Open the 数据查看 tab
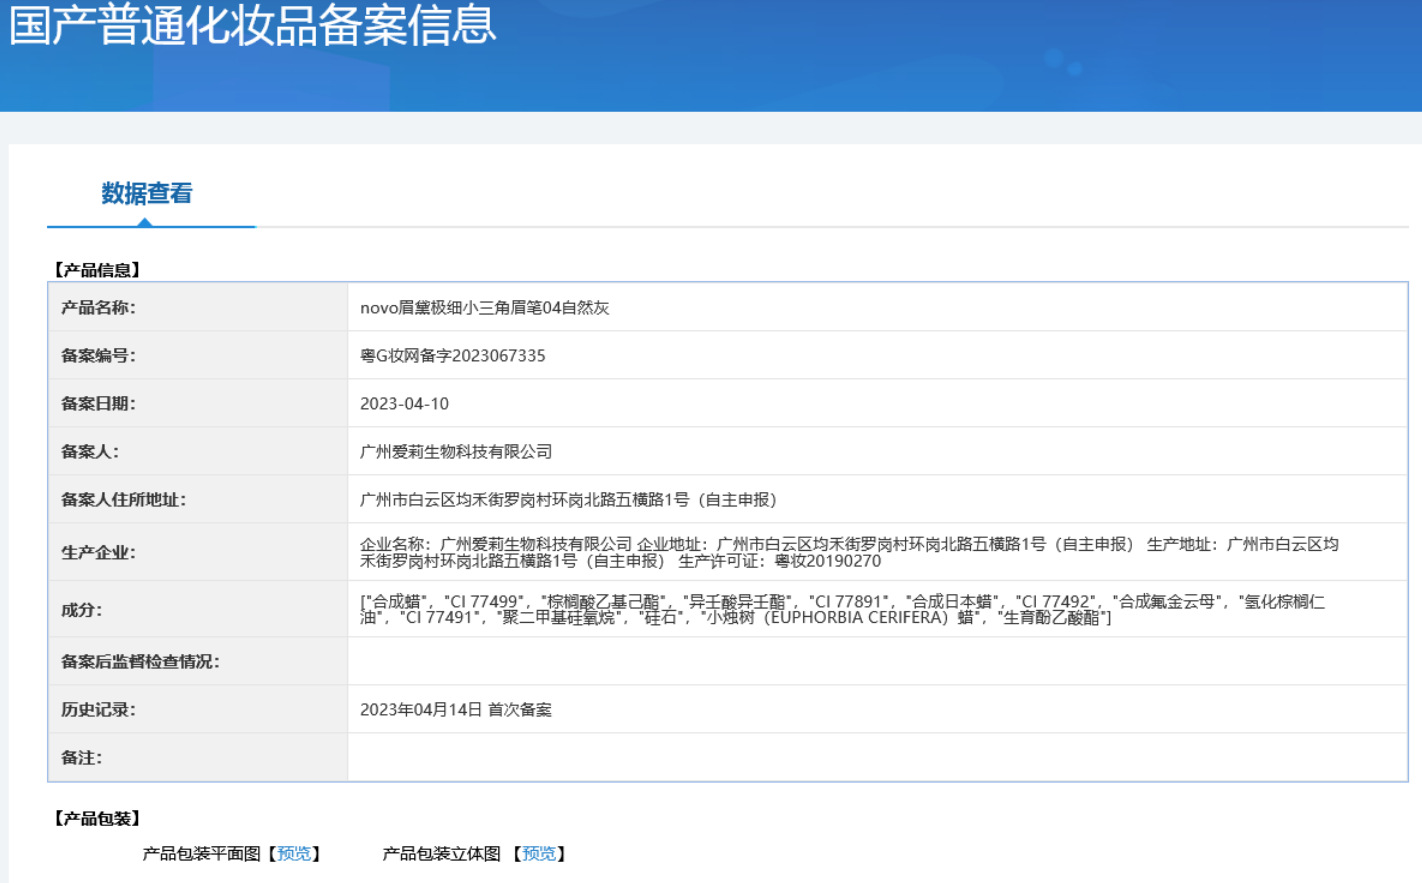The image size is (1422, 883). 147,193
